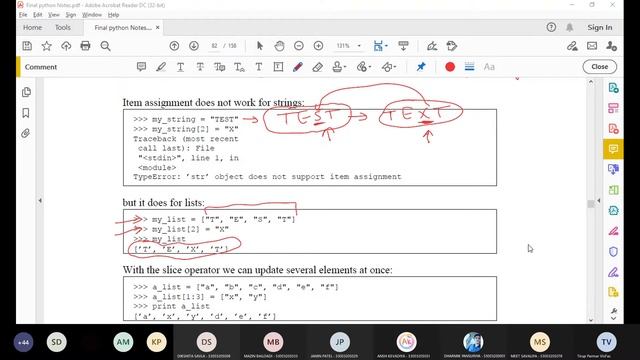Open the View menu
Image resolution: width=640 pixels, height=360 pixels.
pos(53,15)
